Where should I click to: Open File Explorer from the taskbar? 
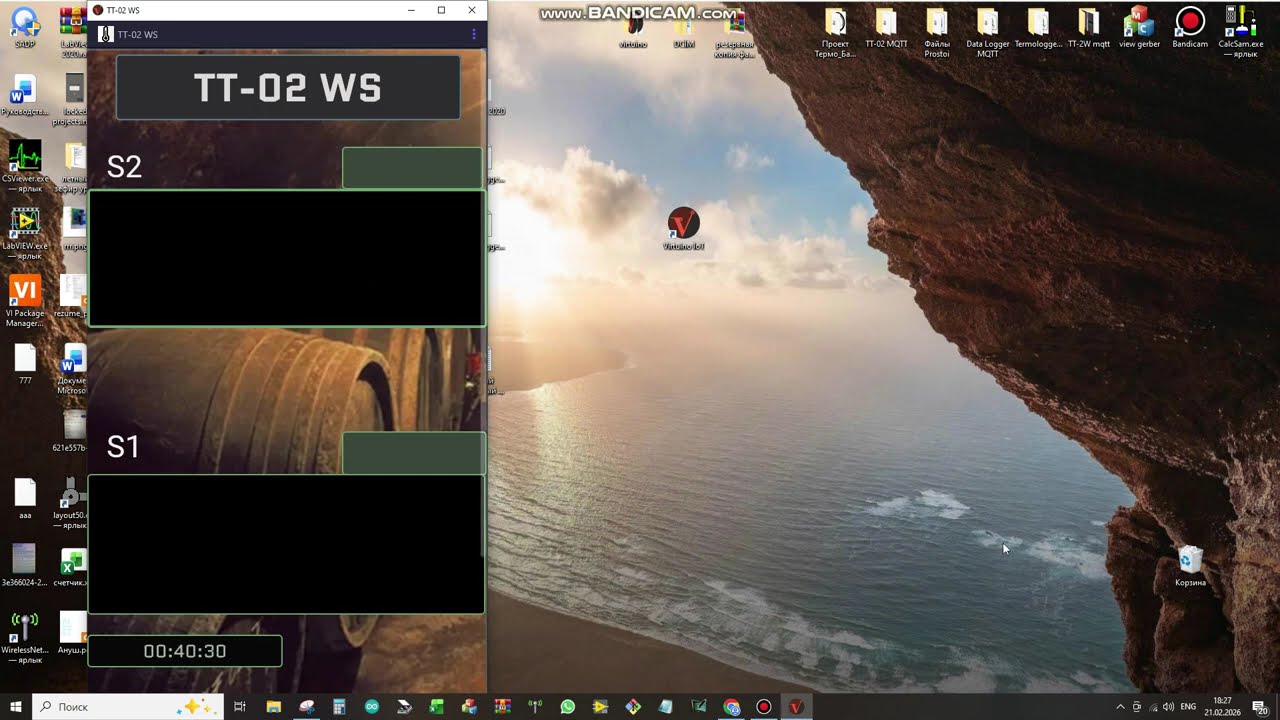[x=273, y=706]
